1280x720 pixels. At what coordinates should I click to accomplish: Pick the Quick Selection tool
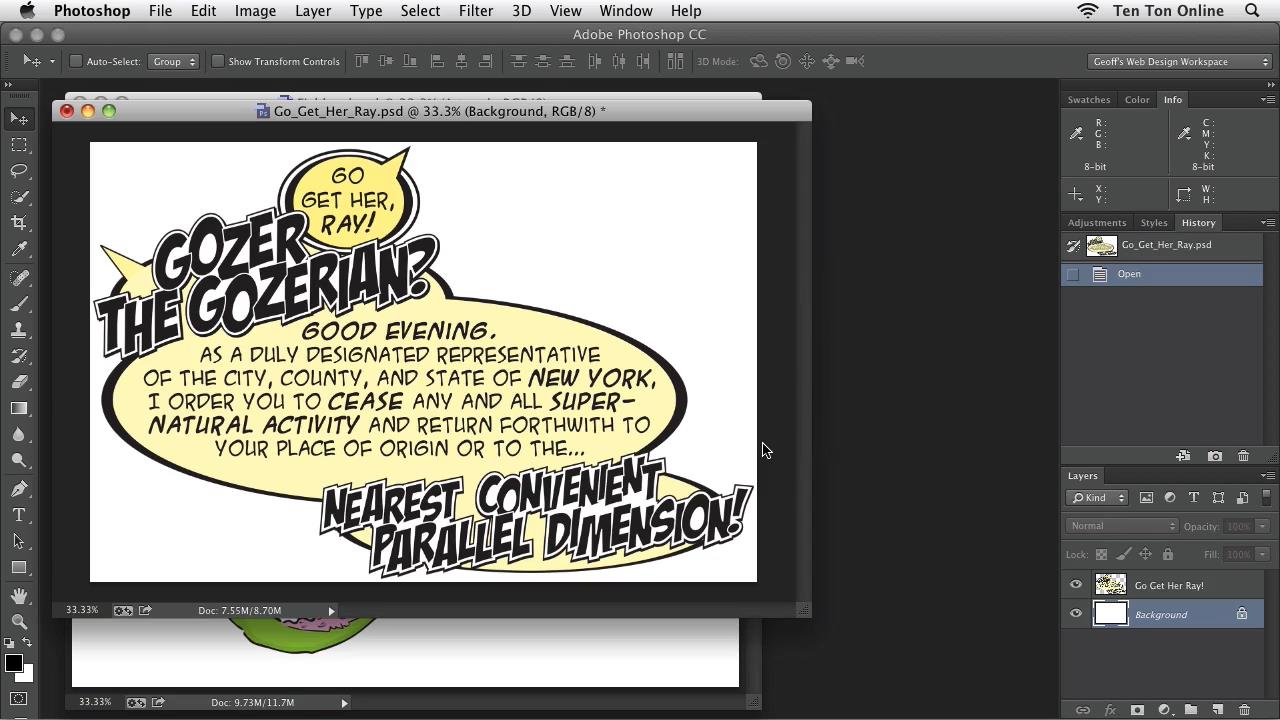coord(19,197)
